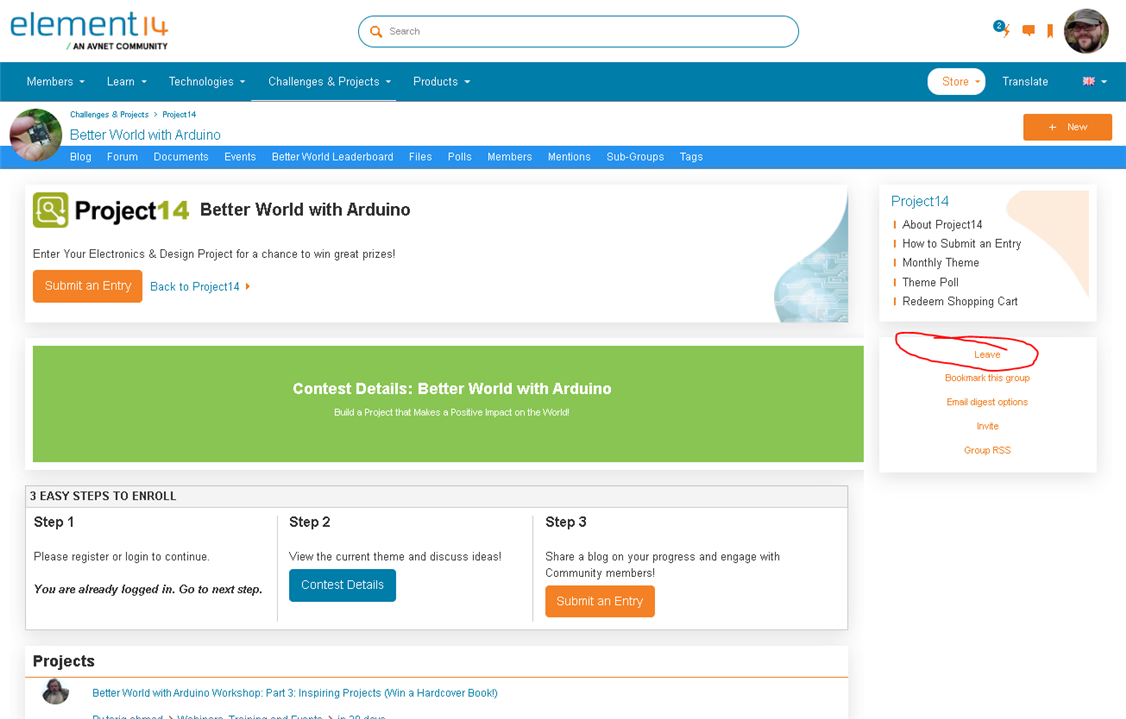Expand the Learn menu
This screenshot has width=1126, height=719.
tap(126, 82)
